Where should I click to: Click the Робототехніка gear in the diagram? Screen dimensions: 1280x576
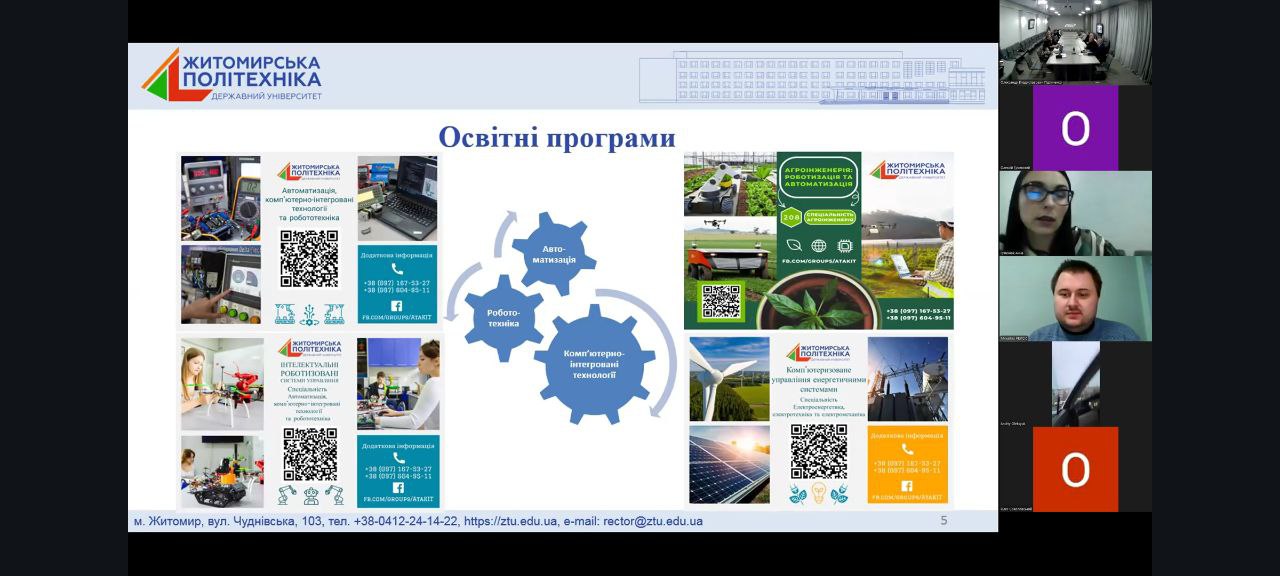click(503, 318)
